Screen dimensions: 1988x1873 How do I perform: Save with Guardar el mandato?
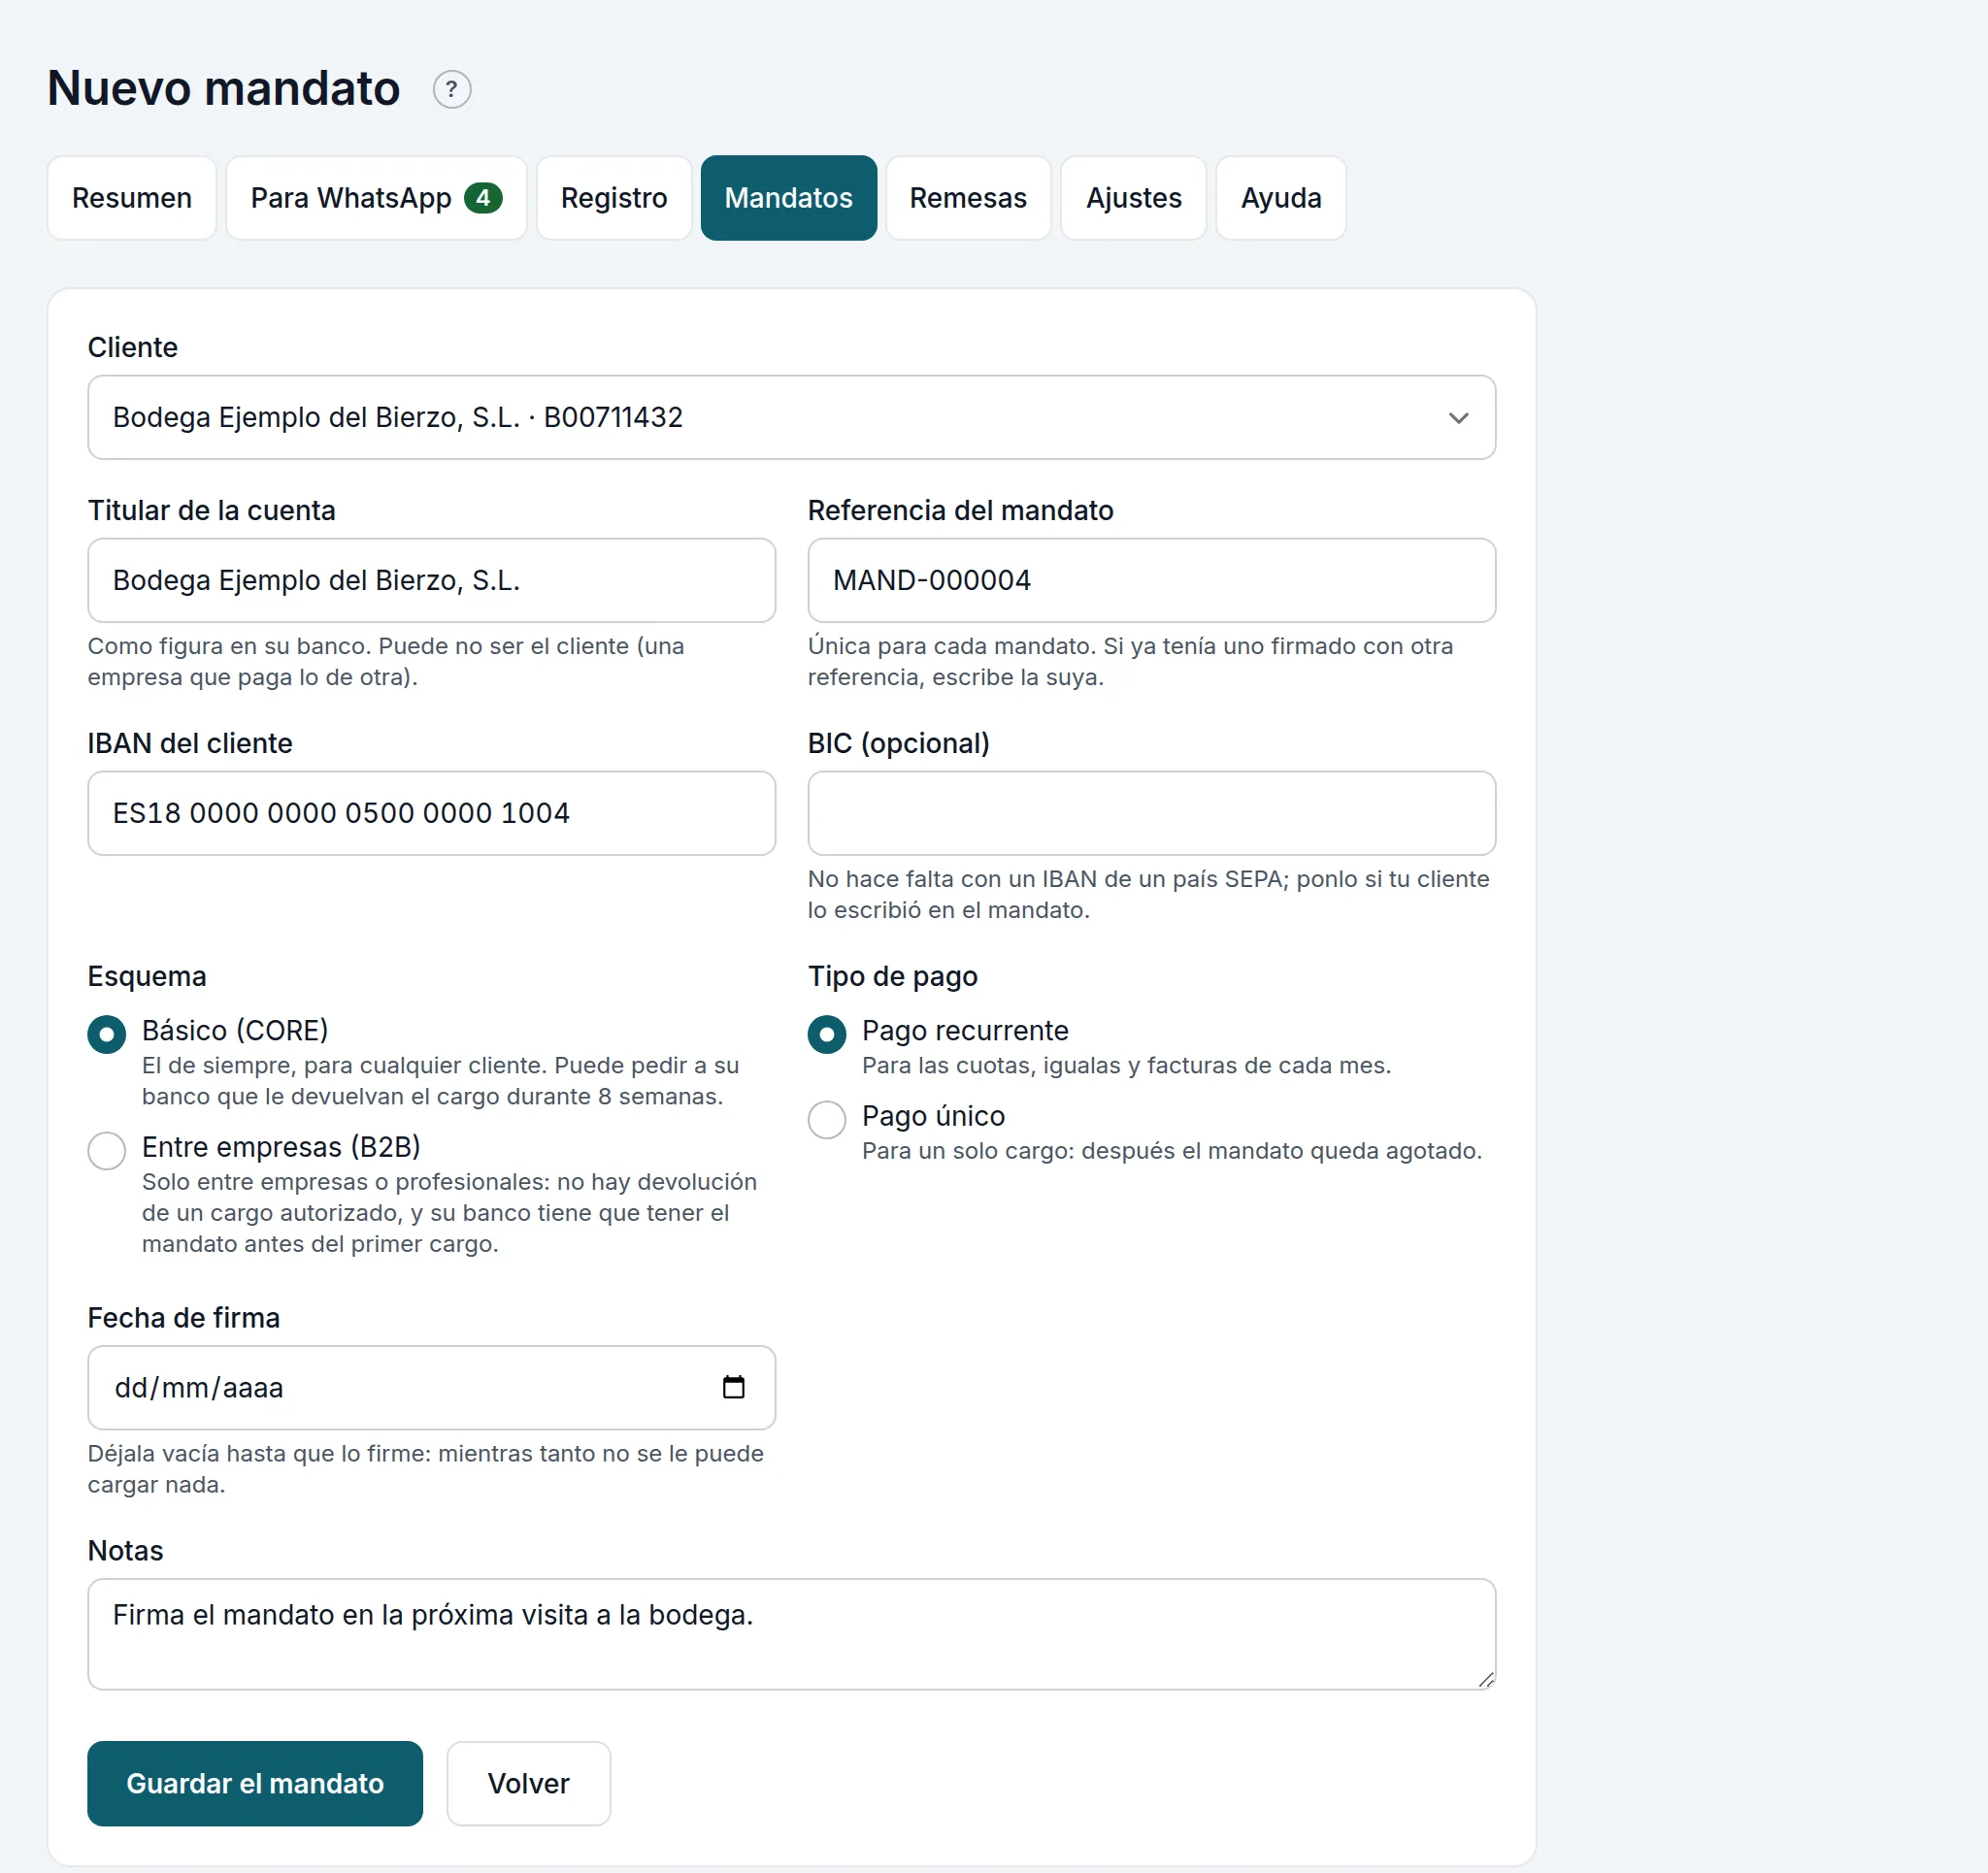(x=255, y=1784)
